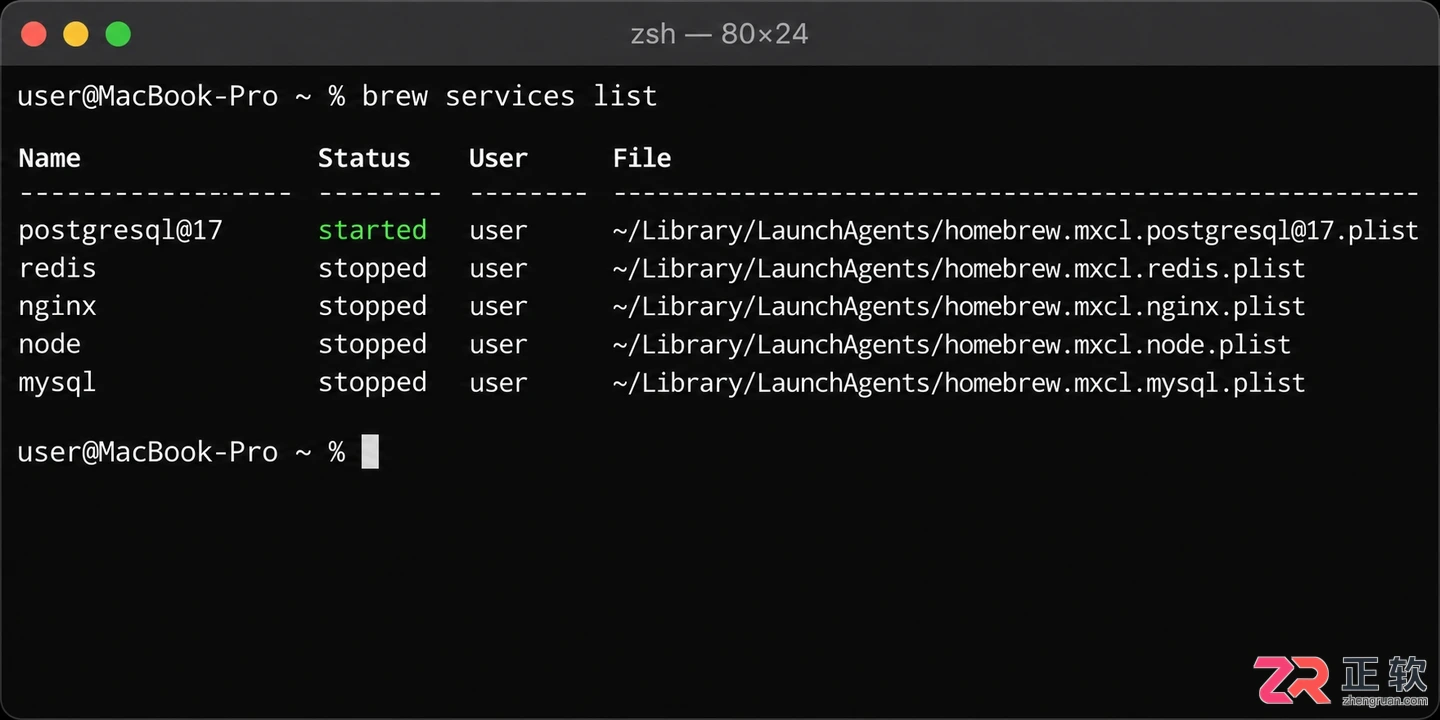Click the 'File' column header
The width and height of the screenshot is (1440, 720).
[642, 158]
